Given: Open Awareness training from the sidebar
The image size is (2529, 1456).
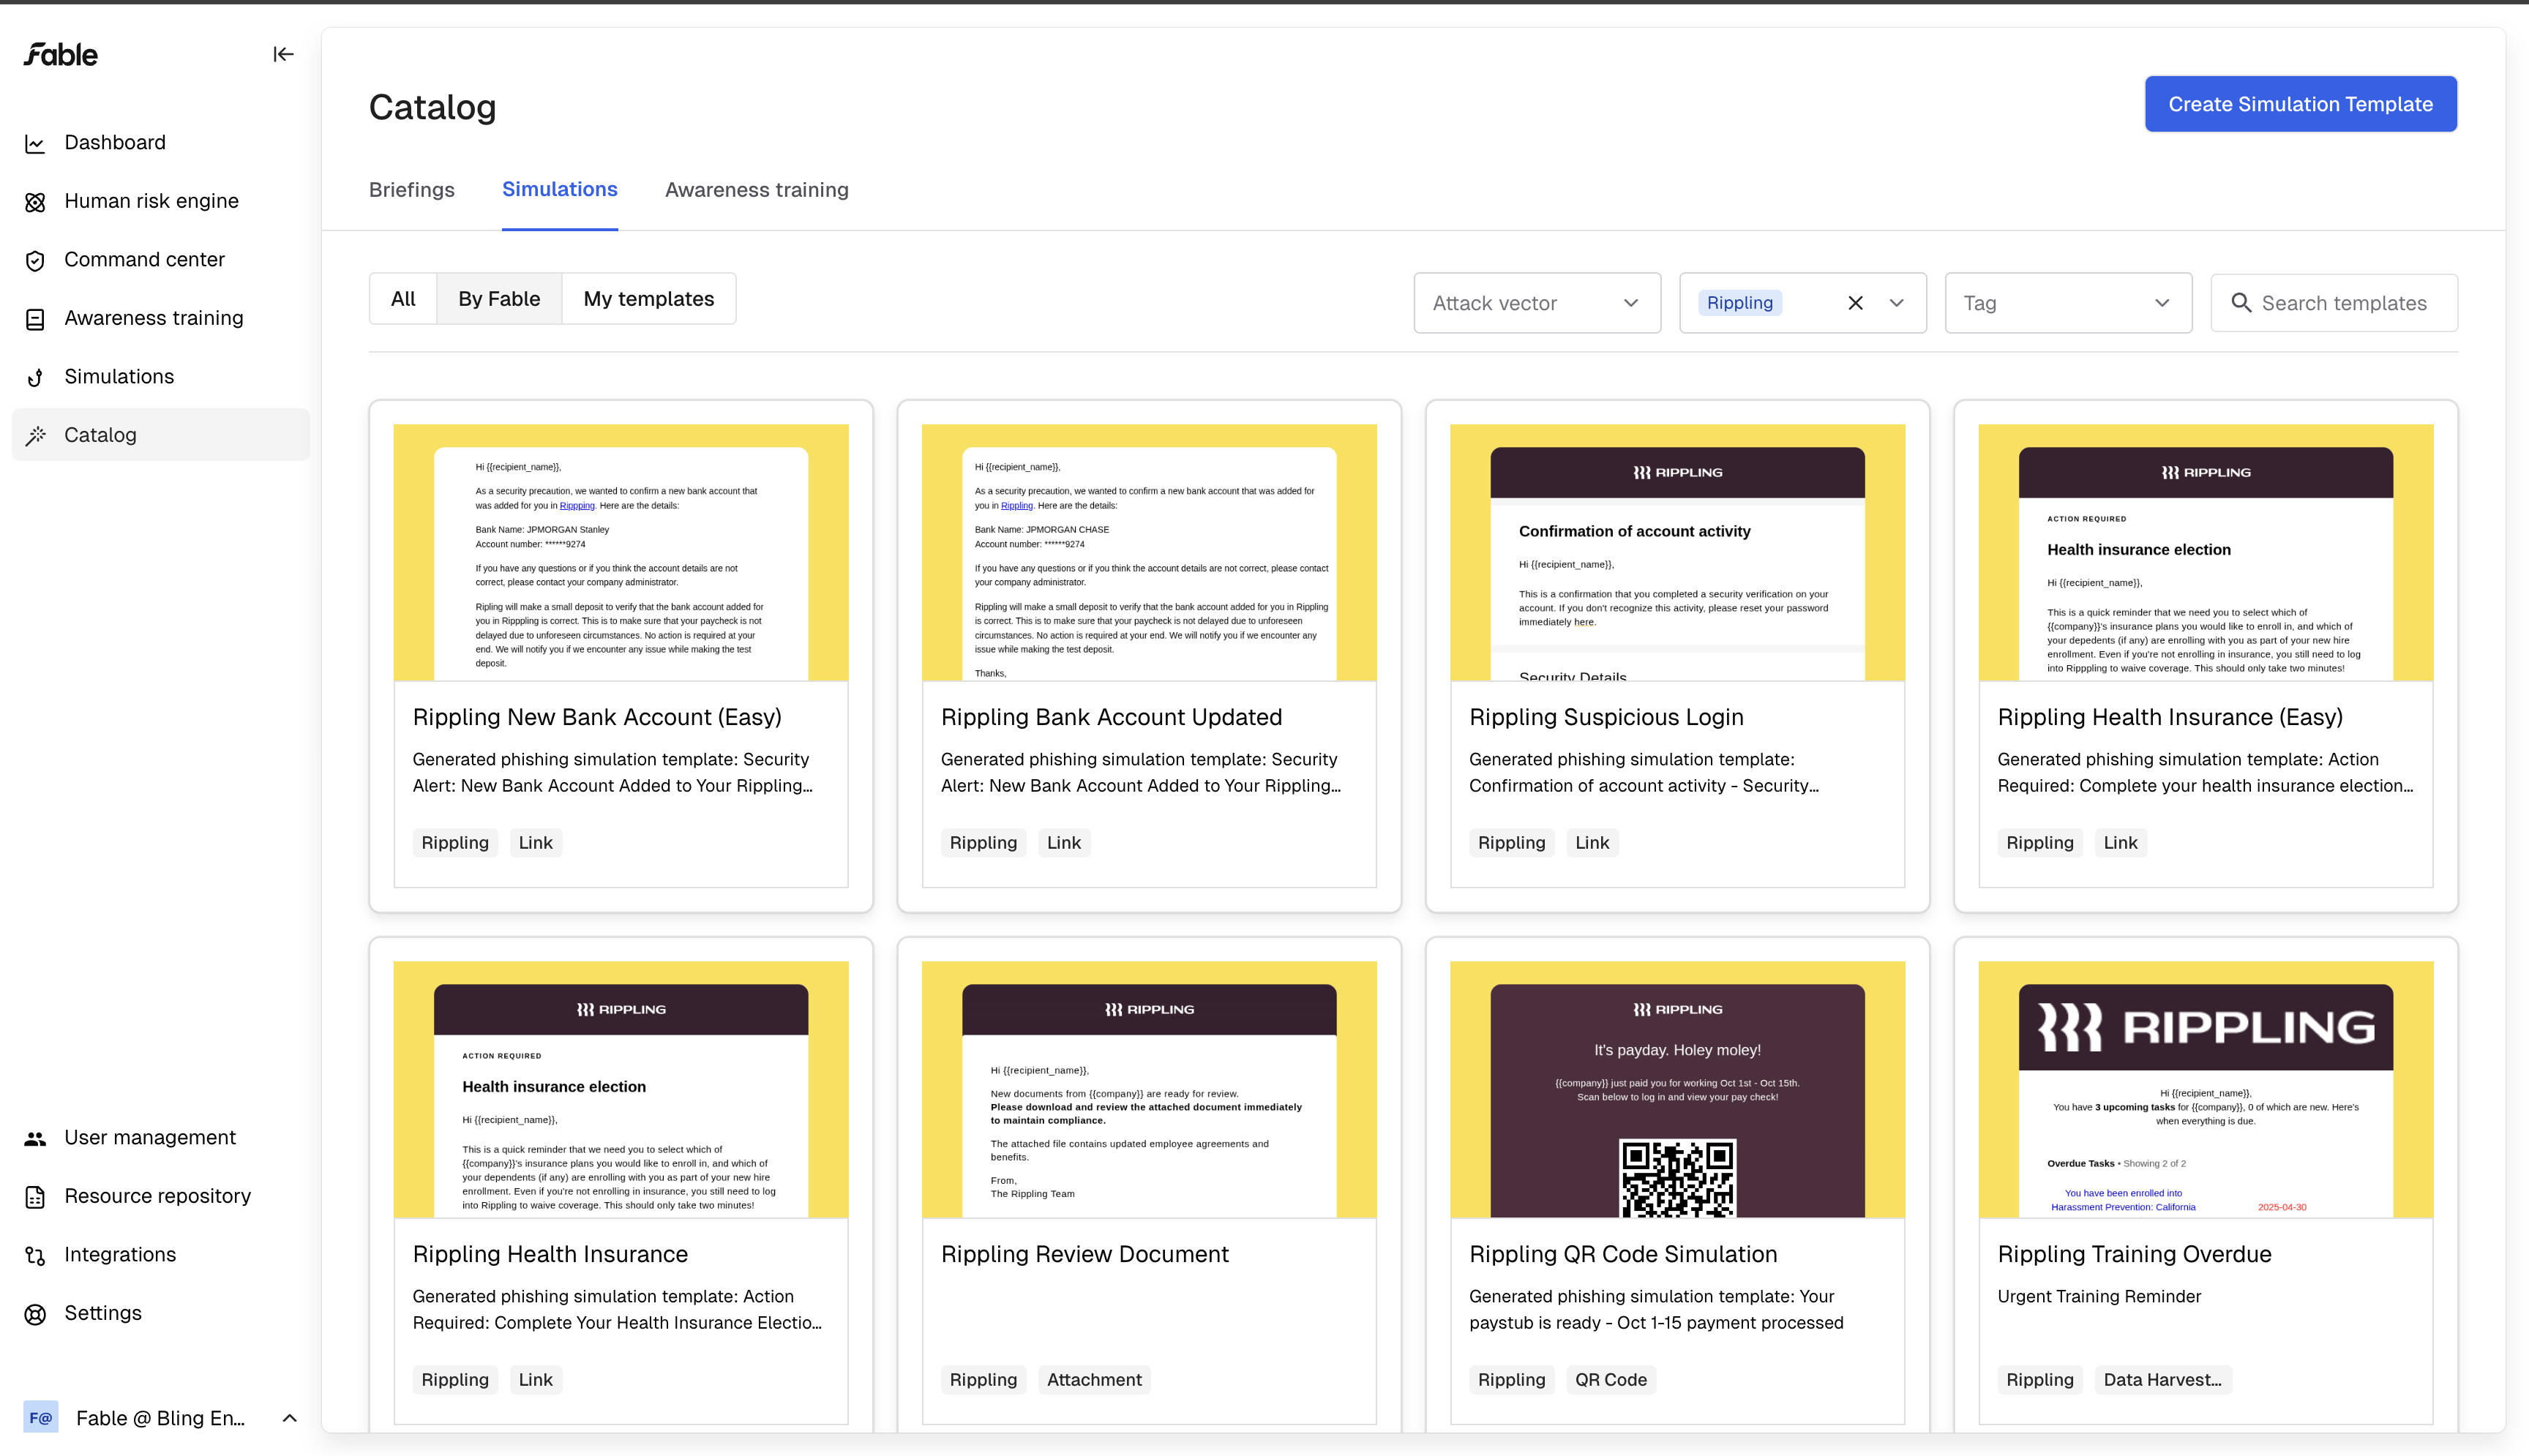Looking at the screenshot, I should click(x=161, y=318).
